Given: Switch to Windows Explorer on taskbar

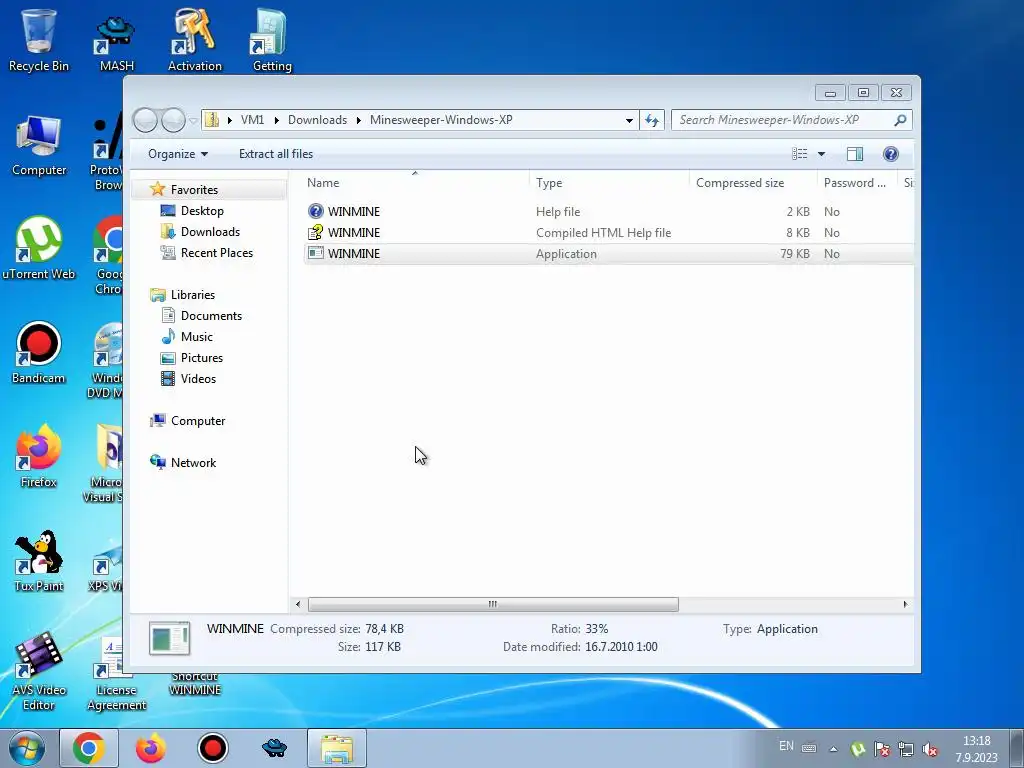Looking at the screenshot, I should (337, 748).
